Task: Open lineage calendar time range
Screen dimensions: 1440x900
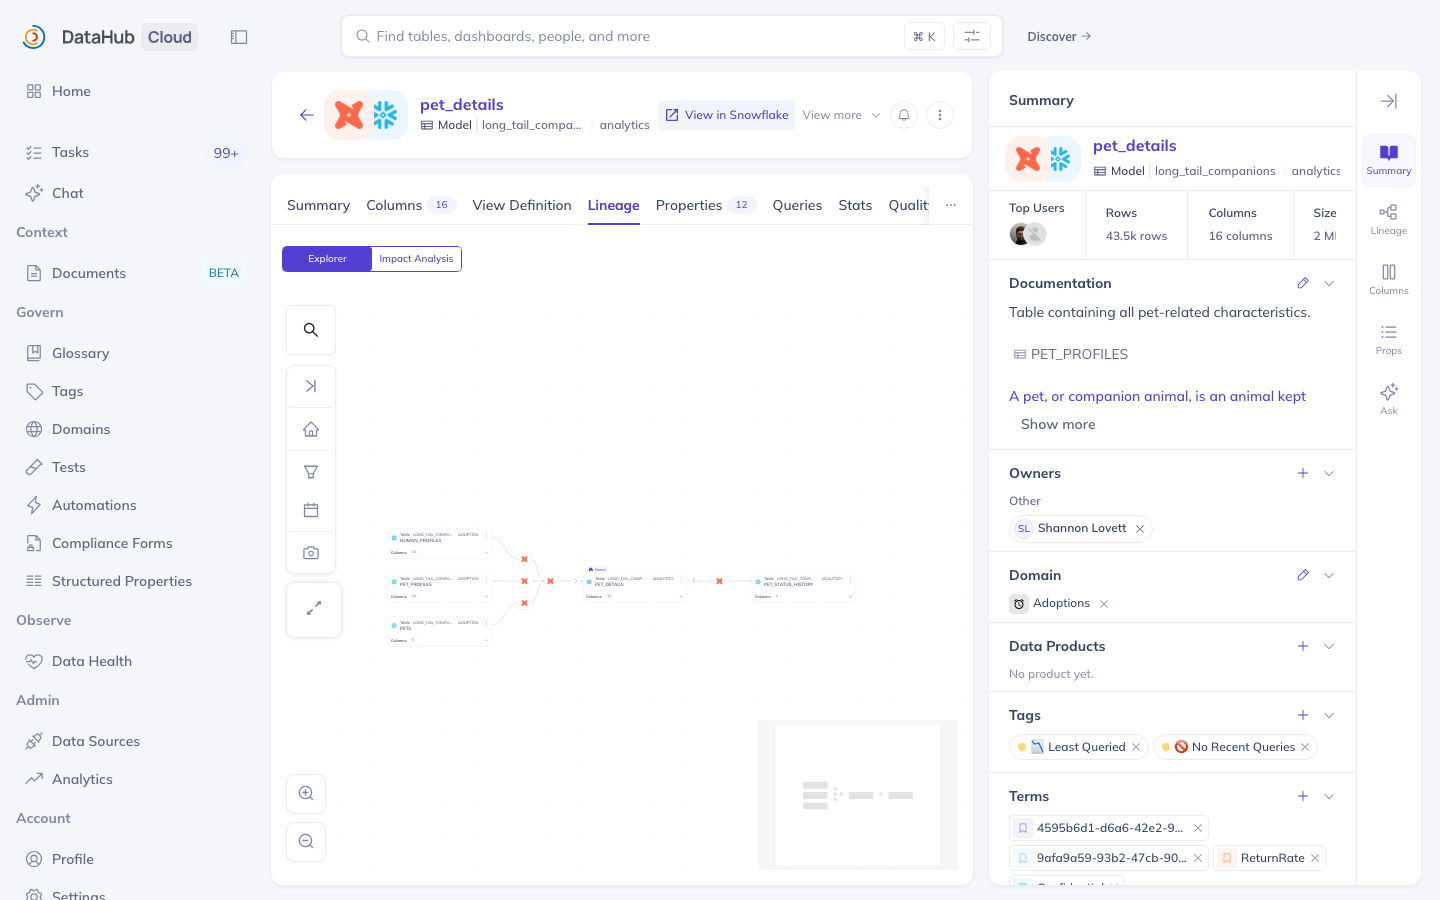Action: pos(311,510)
